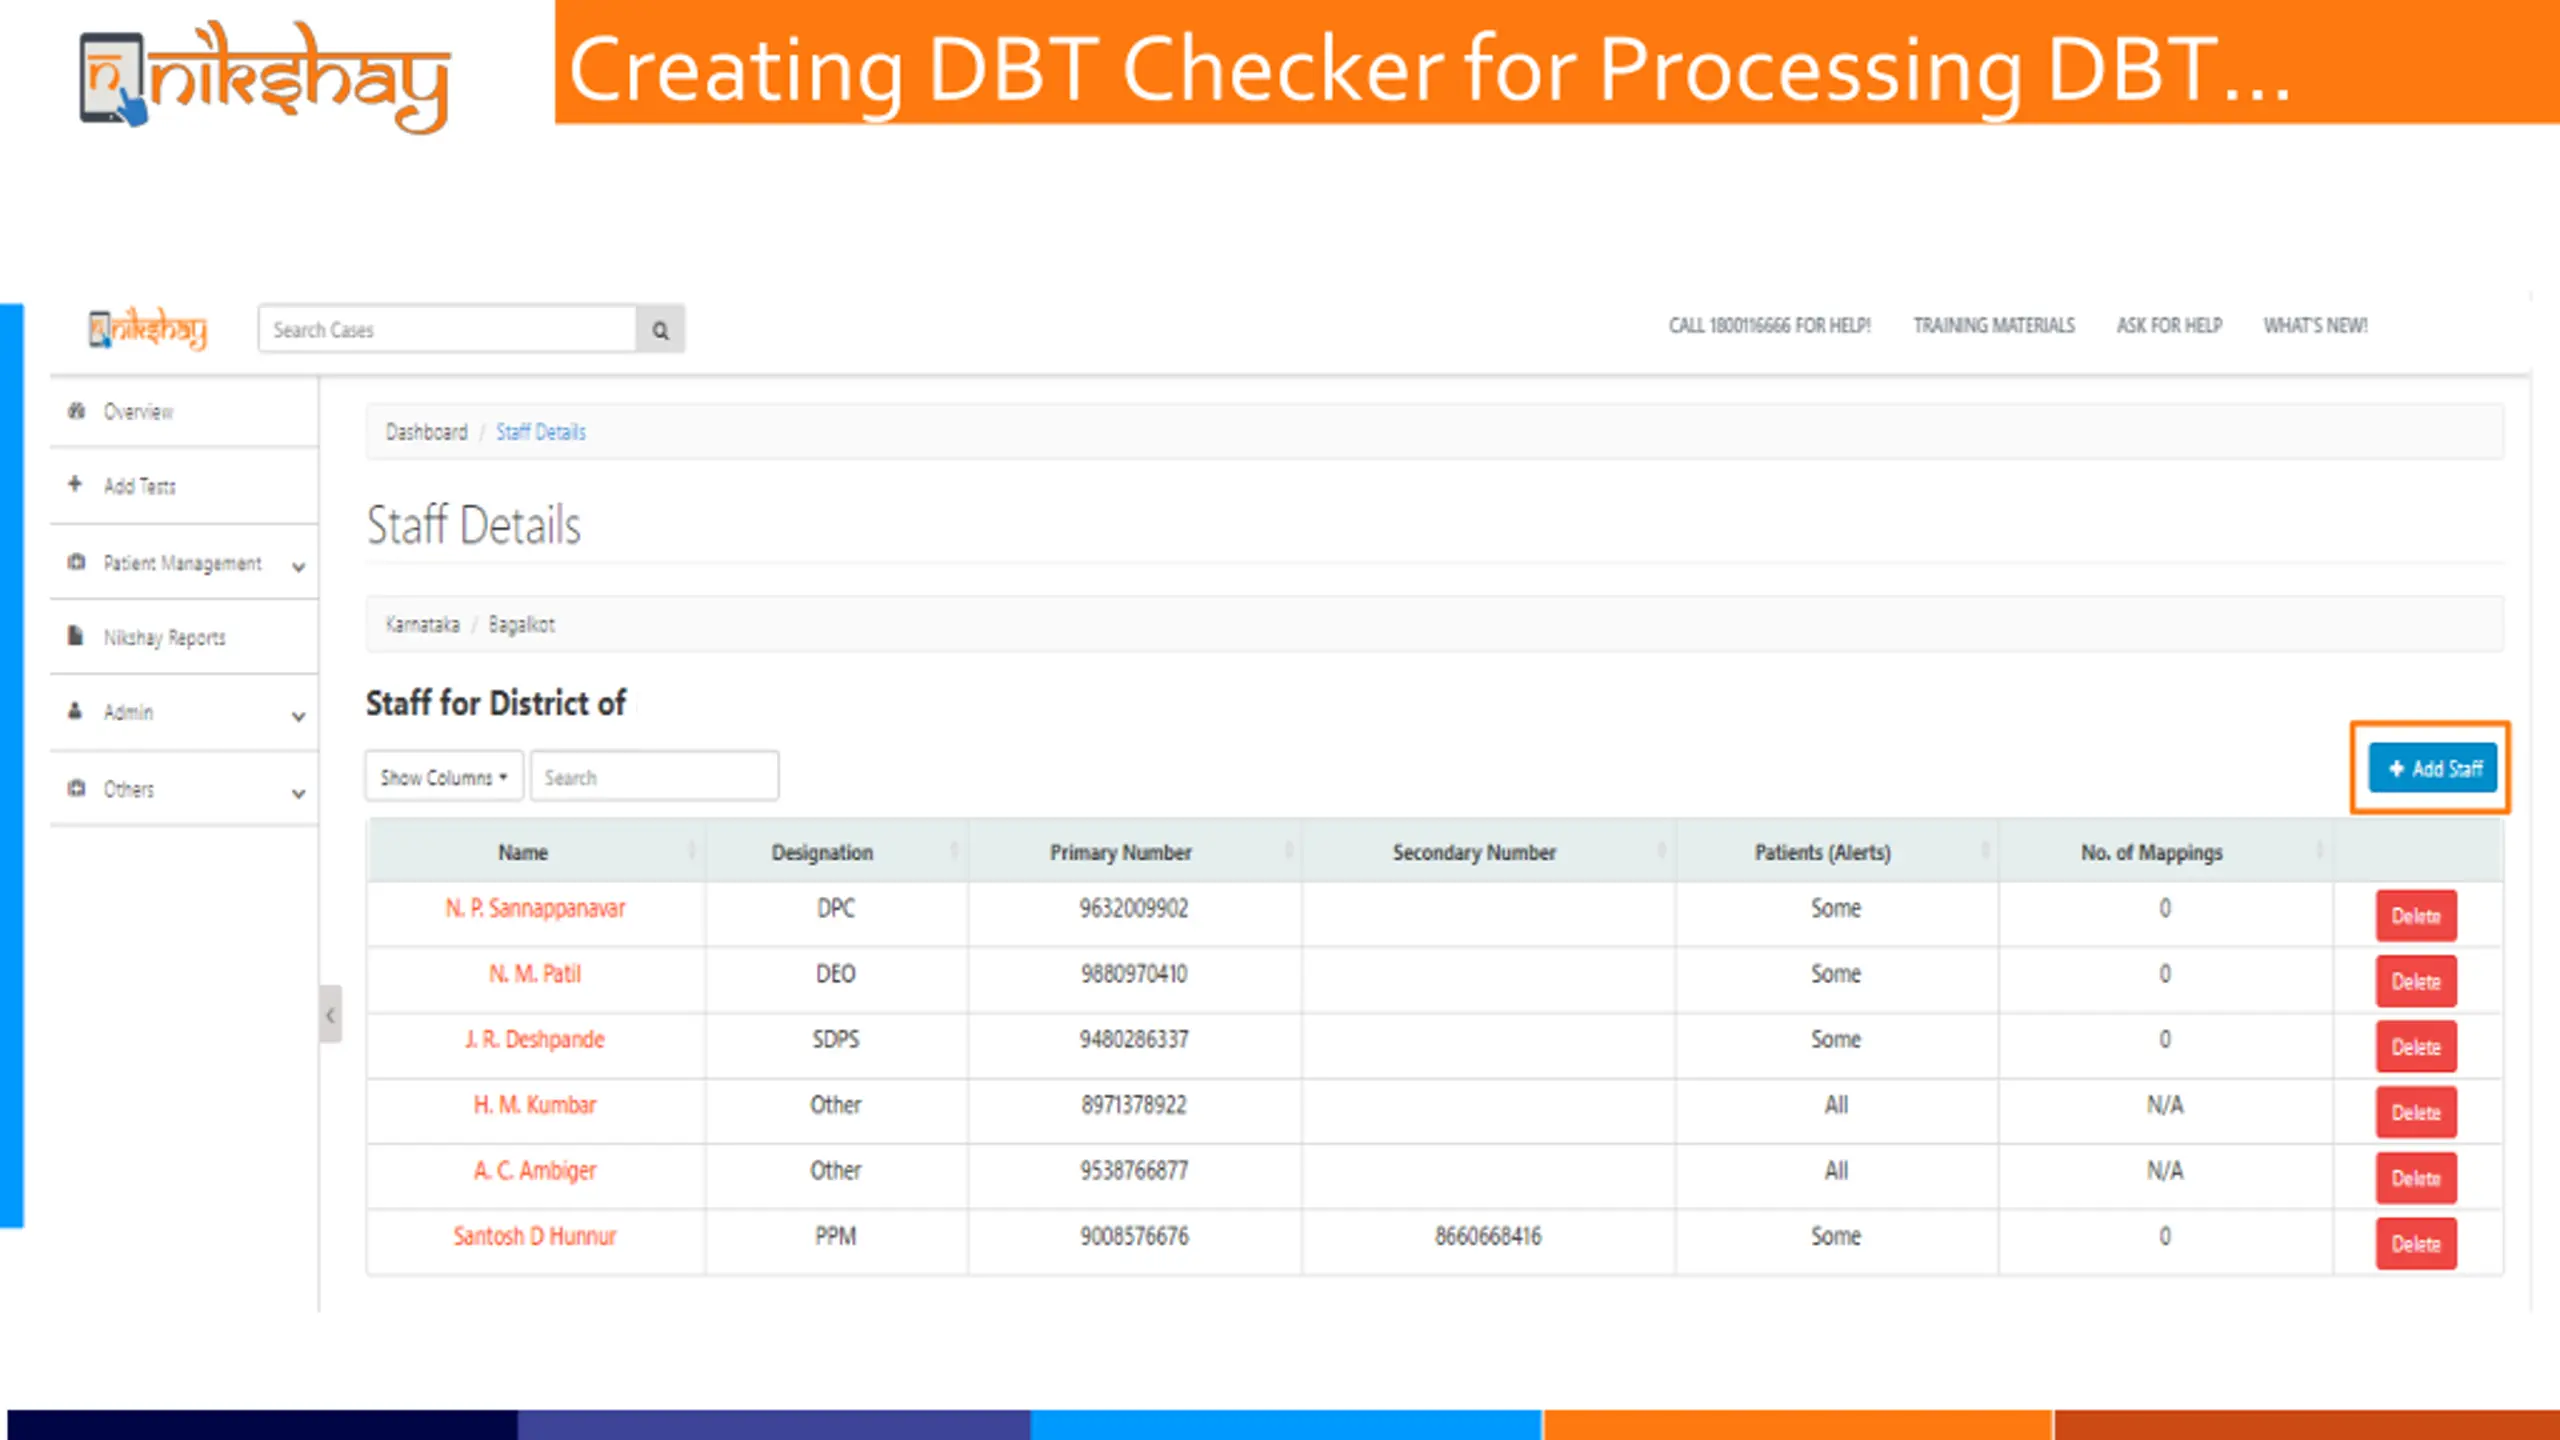
Task: Open the Show Columns dropdown
Action: (444, 777)
